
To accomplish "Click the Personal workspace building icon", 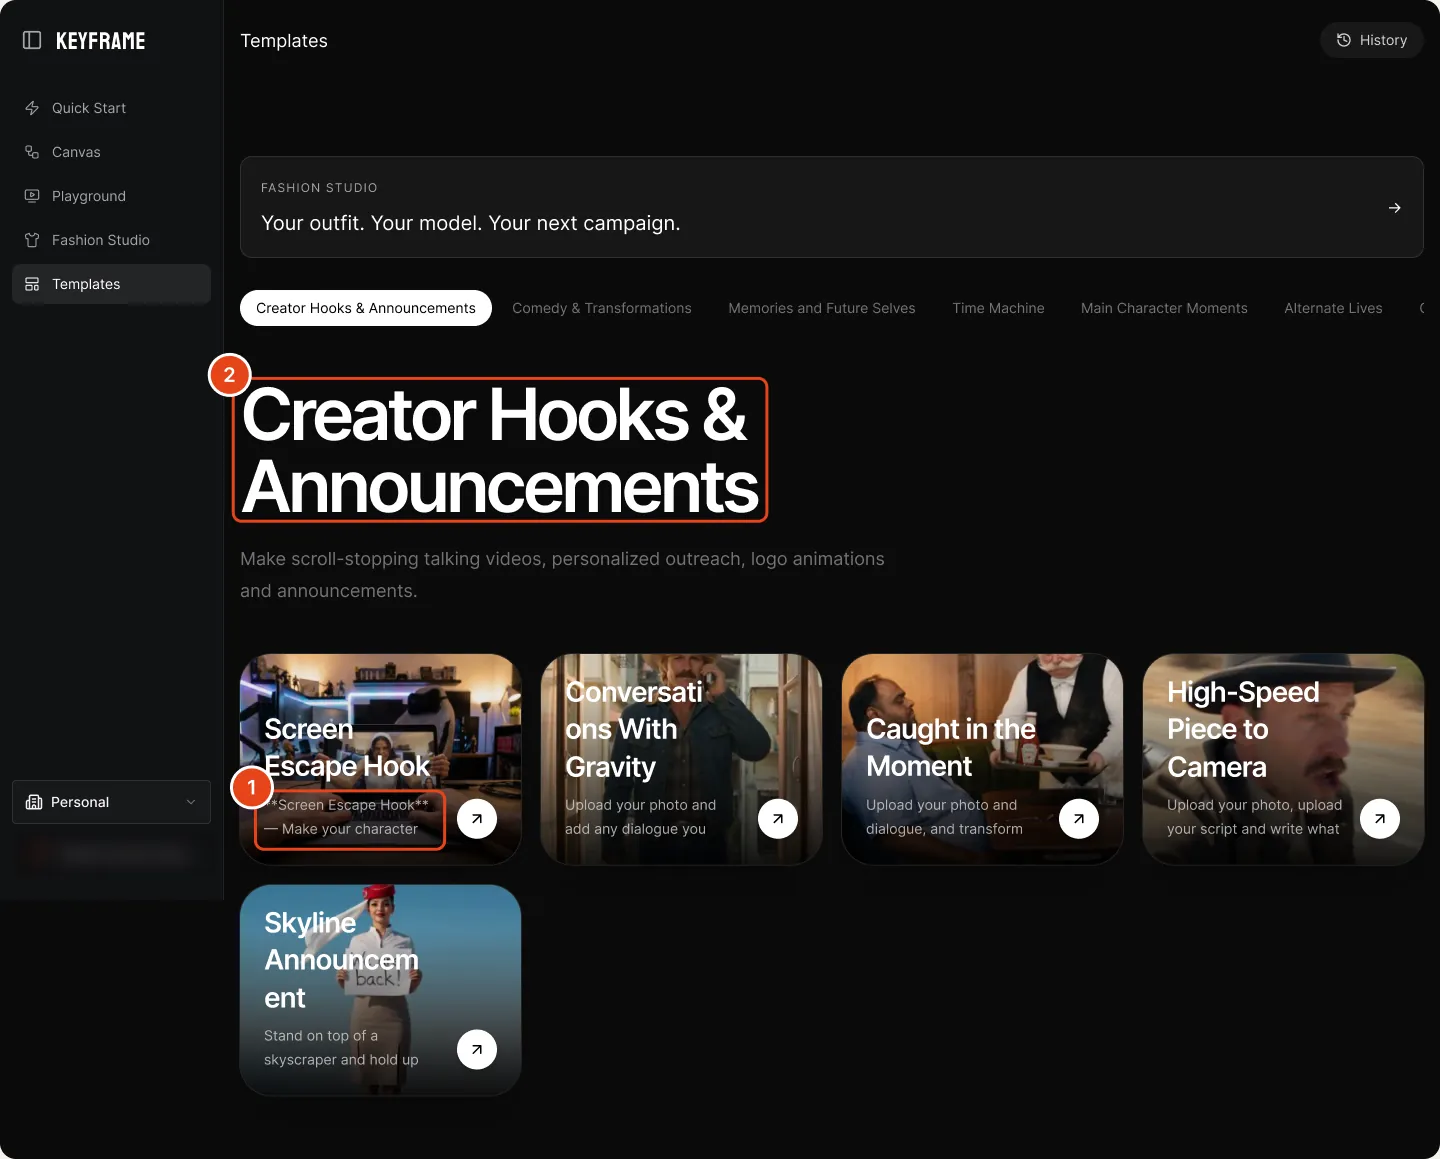I will (x=34, y=802).
